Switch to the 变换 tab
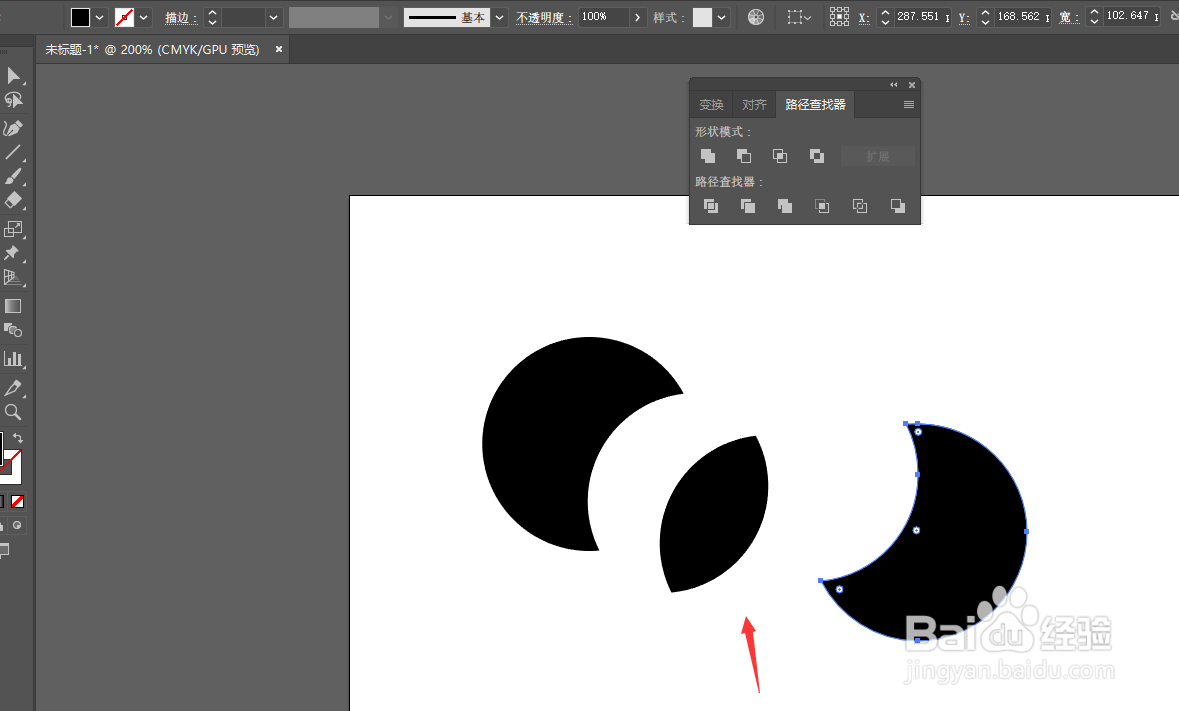Viewport: 1179px width, 711px height. (x=711, y=104)
